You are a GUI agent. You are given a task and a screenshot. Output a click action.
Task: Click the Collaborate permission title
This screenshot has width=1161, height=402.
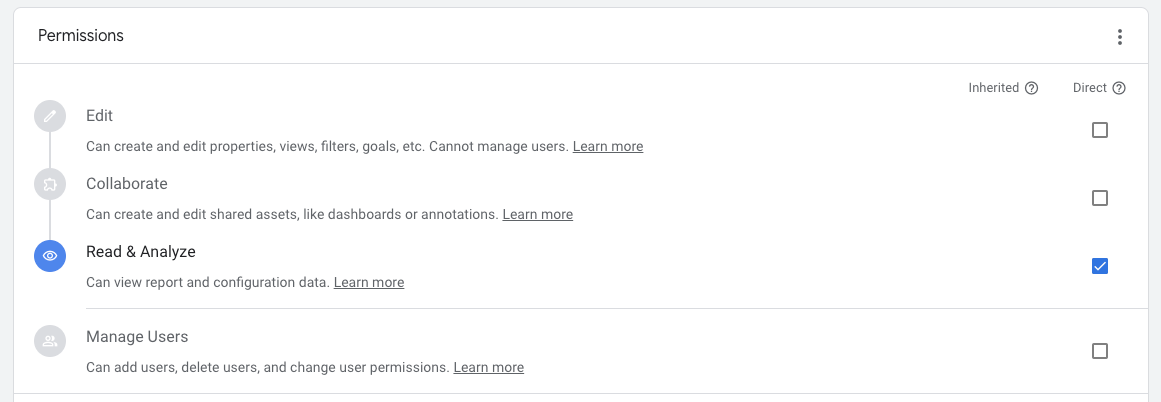(x=127, y=184)
